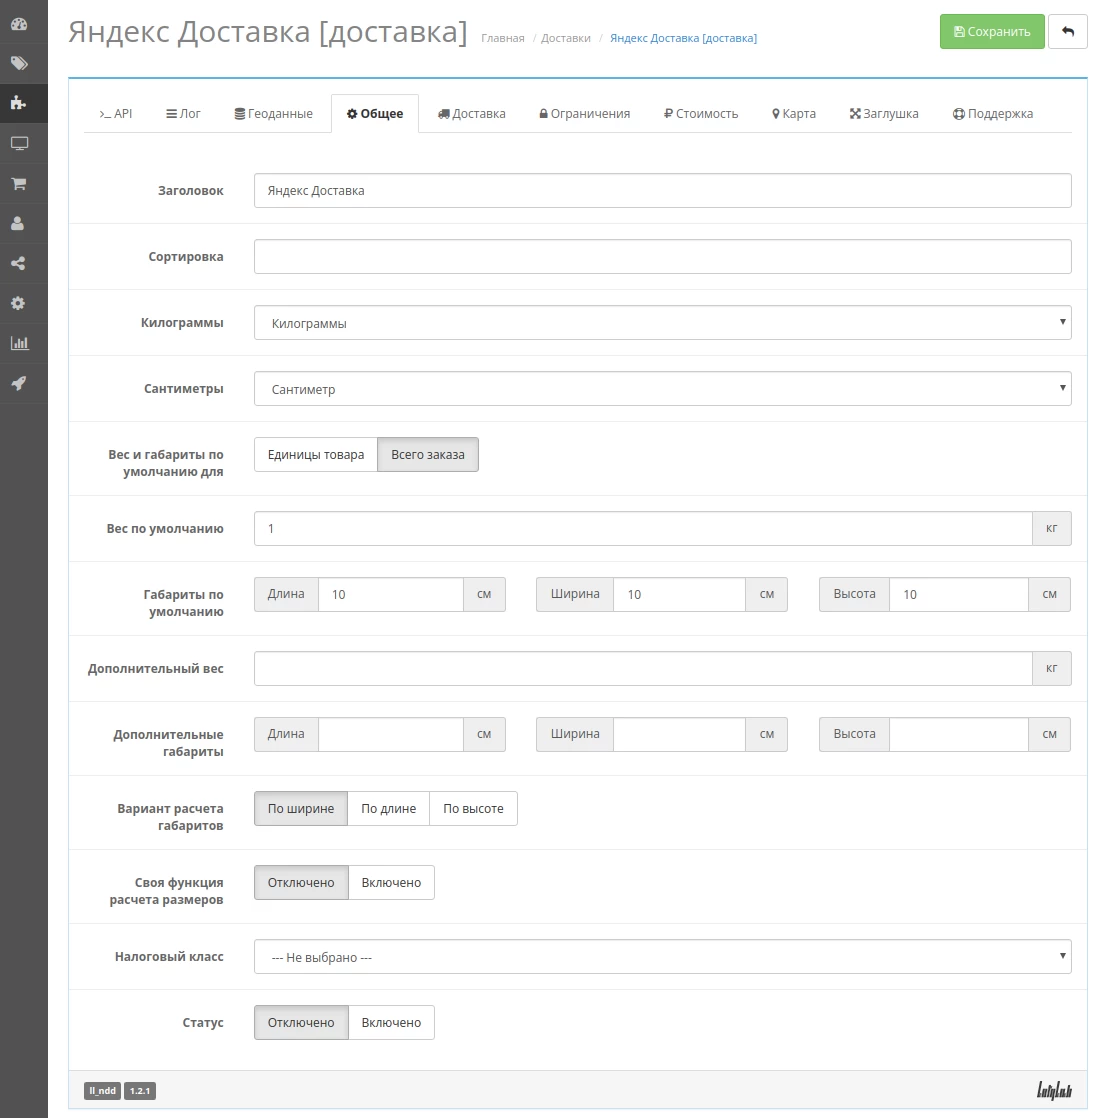Open the Сантиметр length unit dropdown
1096x1118 pixels.
pos(662,389)
